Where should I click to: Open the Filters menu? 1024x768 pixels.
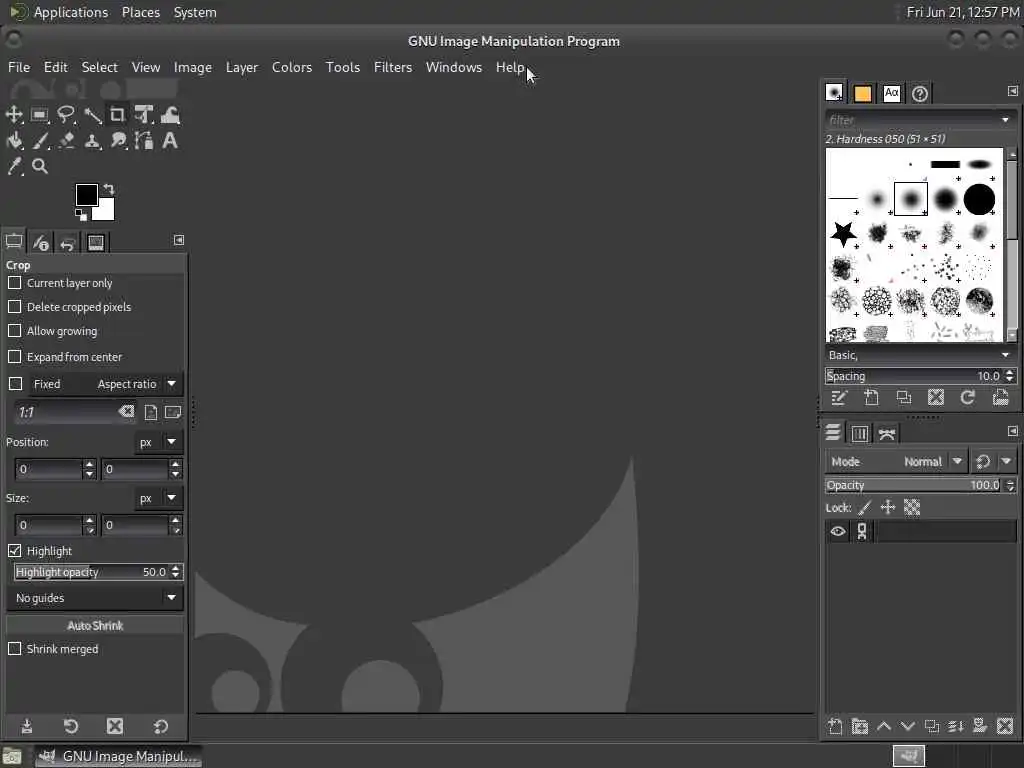[392, 67]
